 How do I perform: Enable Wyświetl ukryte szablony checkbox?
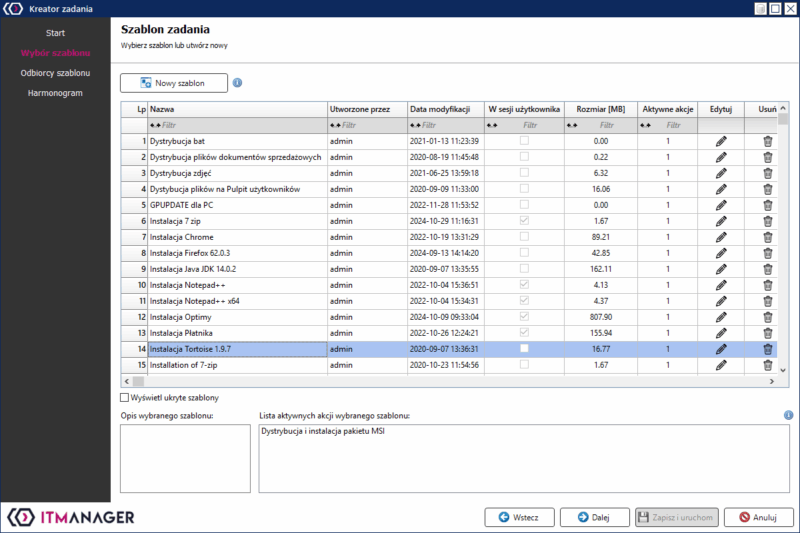125,397
